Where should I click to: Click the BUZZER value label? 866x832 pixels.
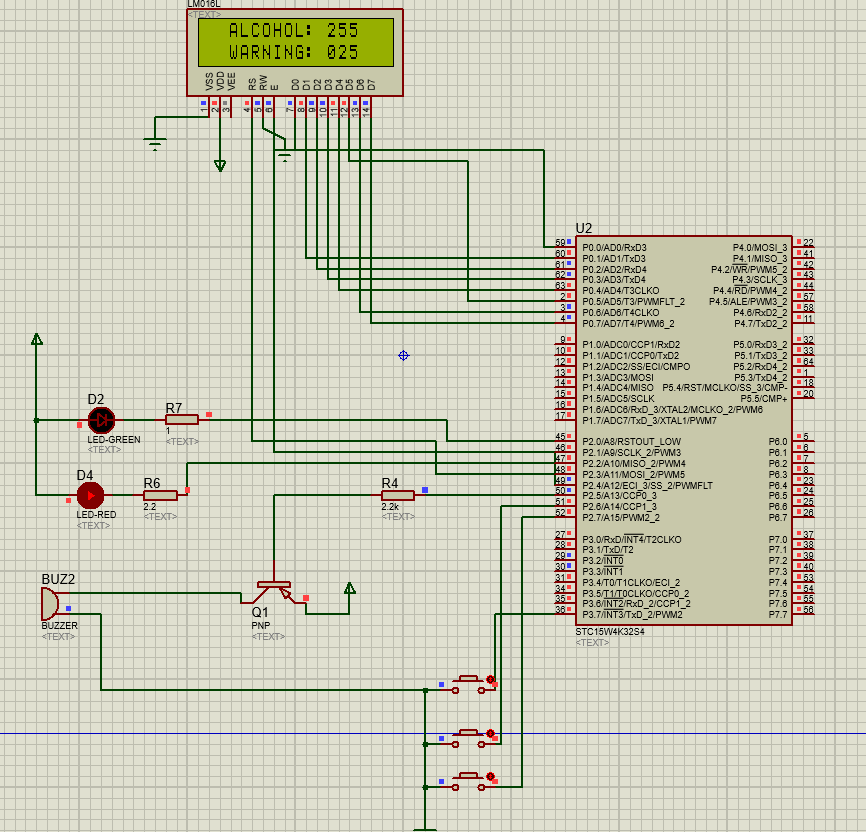pyautogui.click(x=60, y=625)
